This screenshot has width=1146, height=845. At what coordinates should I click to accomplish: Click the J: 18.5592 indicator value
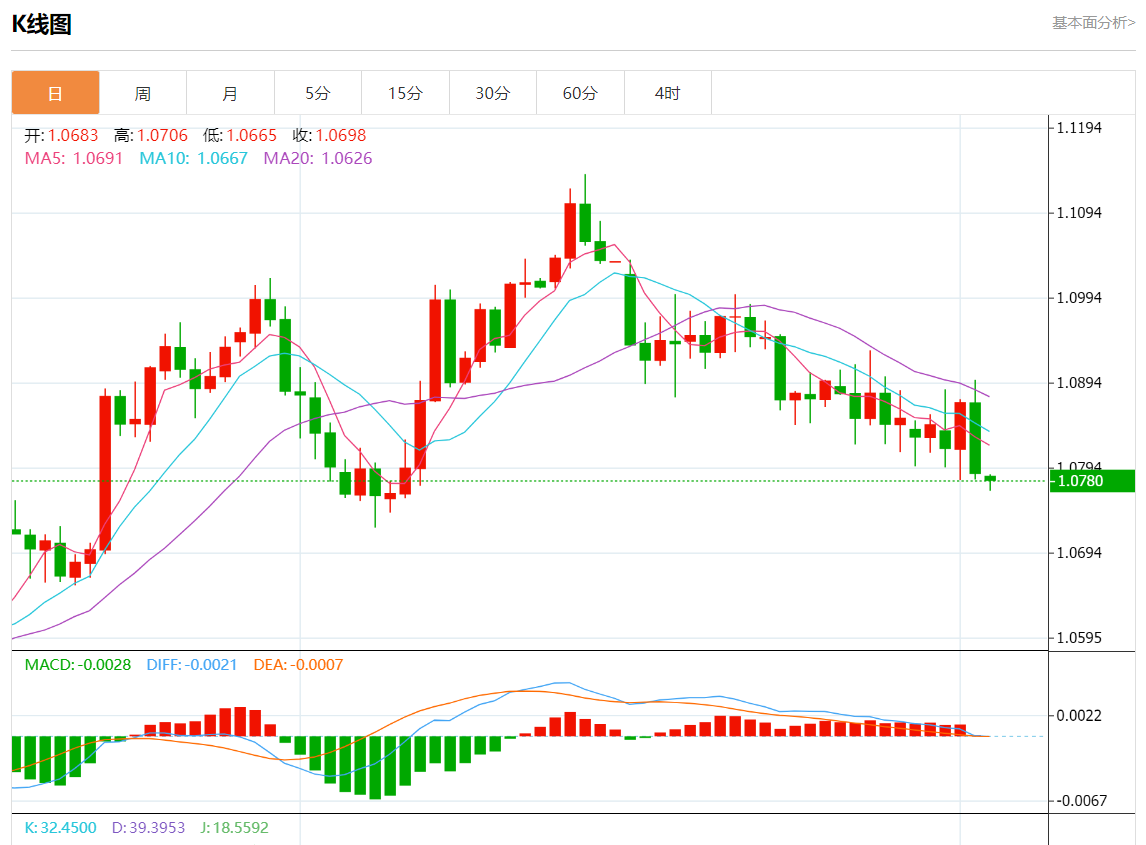233,828
